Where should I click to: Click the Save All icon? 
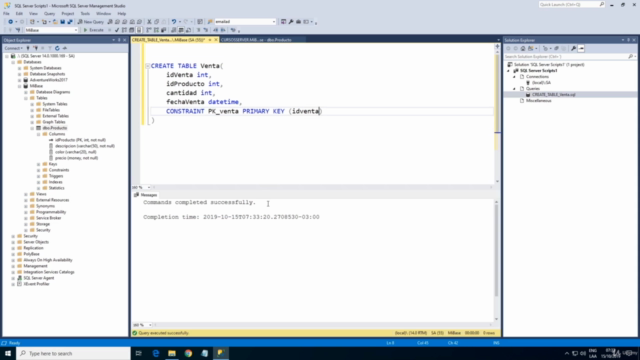pos(70,22)
